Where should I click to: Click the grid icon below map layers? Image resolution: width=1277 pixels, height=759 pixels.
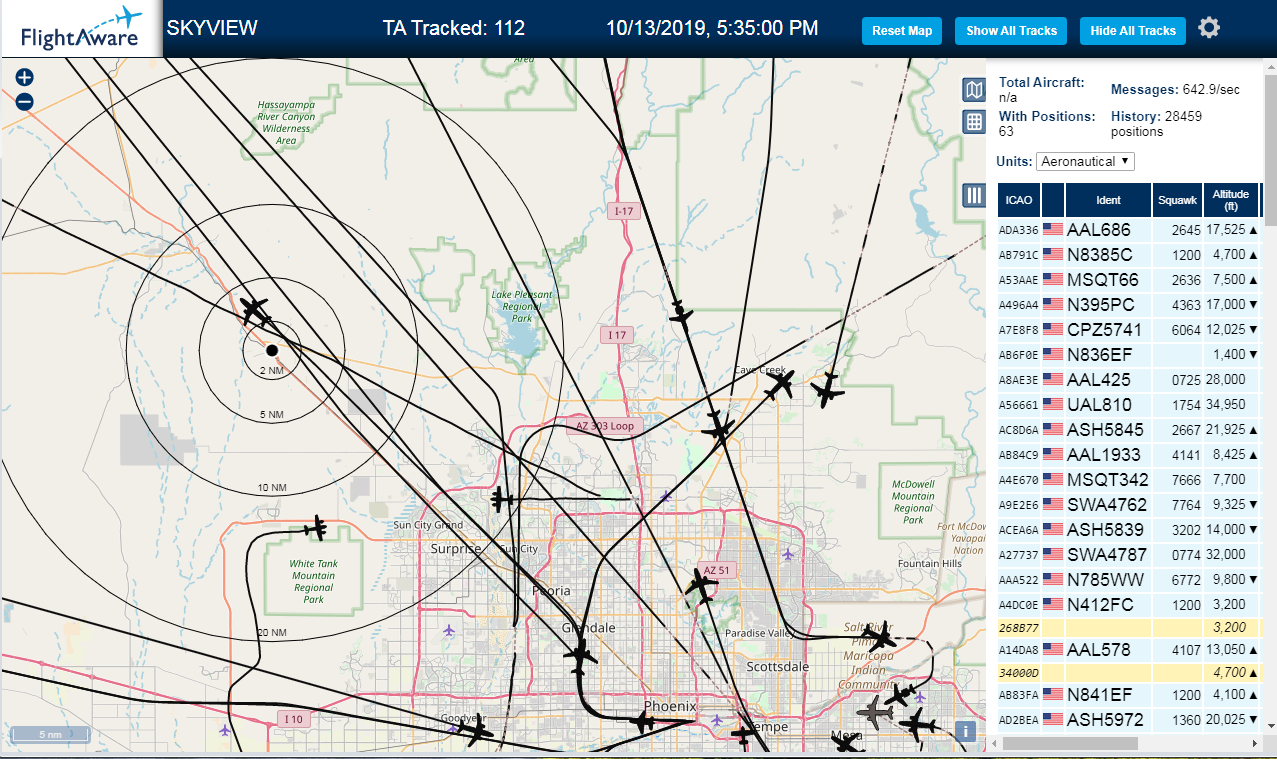point(974,122)
